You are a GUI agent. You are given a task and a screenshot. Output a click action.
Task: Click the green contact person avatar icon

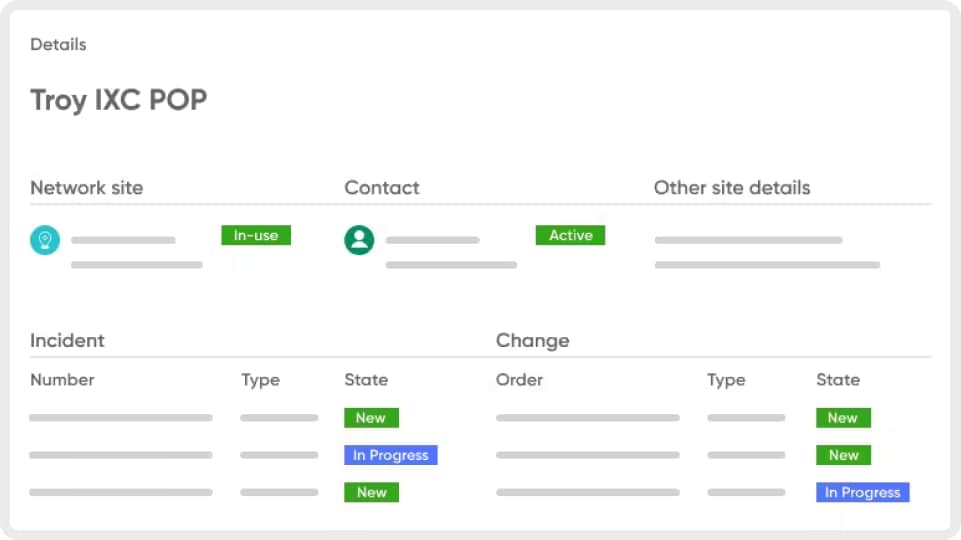point(359,240)
